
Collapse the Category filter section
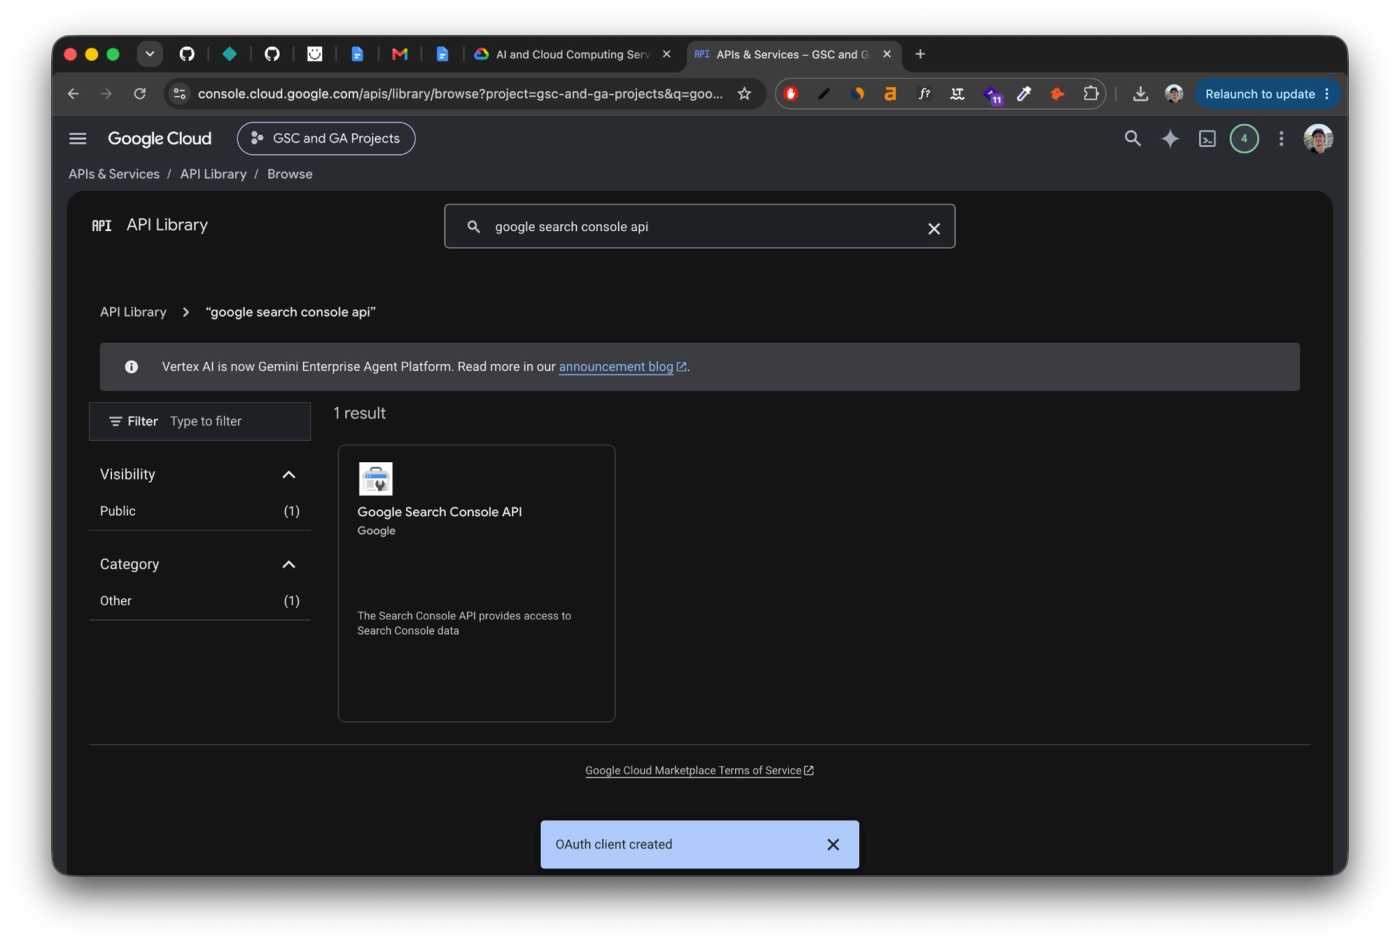pos(289,565)
